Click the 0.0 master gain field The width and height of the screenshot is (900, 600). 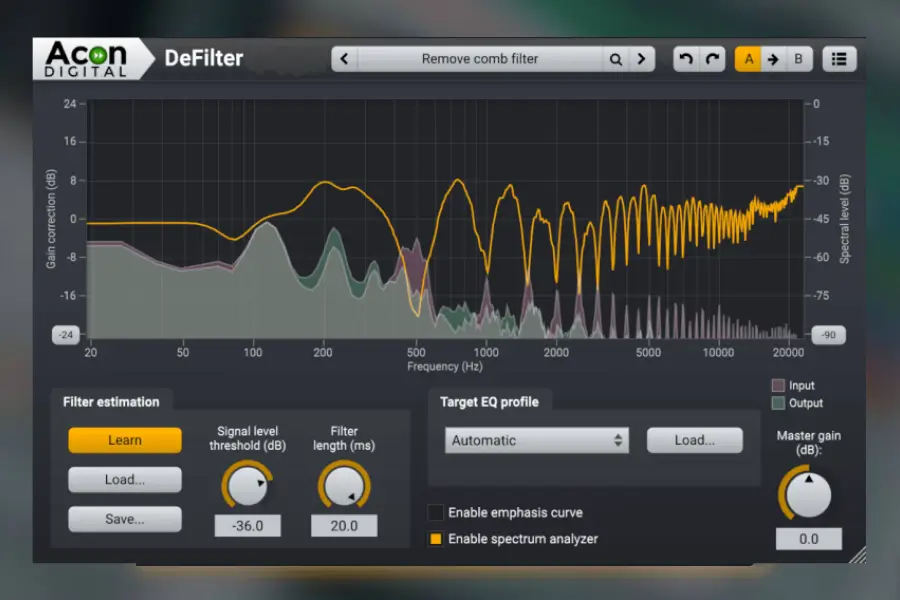(x=809, y=539)
